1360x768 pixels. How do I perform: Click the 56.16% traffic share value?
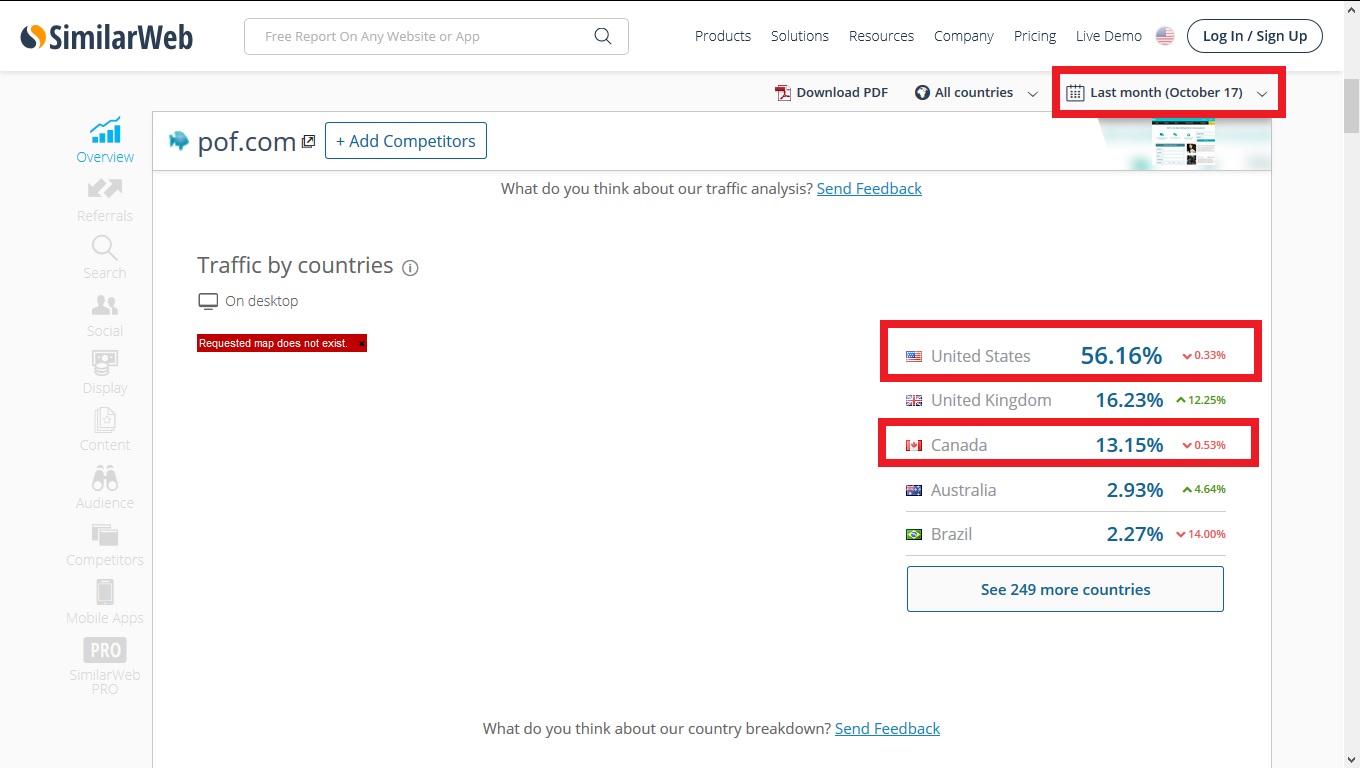[x=1121, y=355]
